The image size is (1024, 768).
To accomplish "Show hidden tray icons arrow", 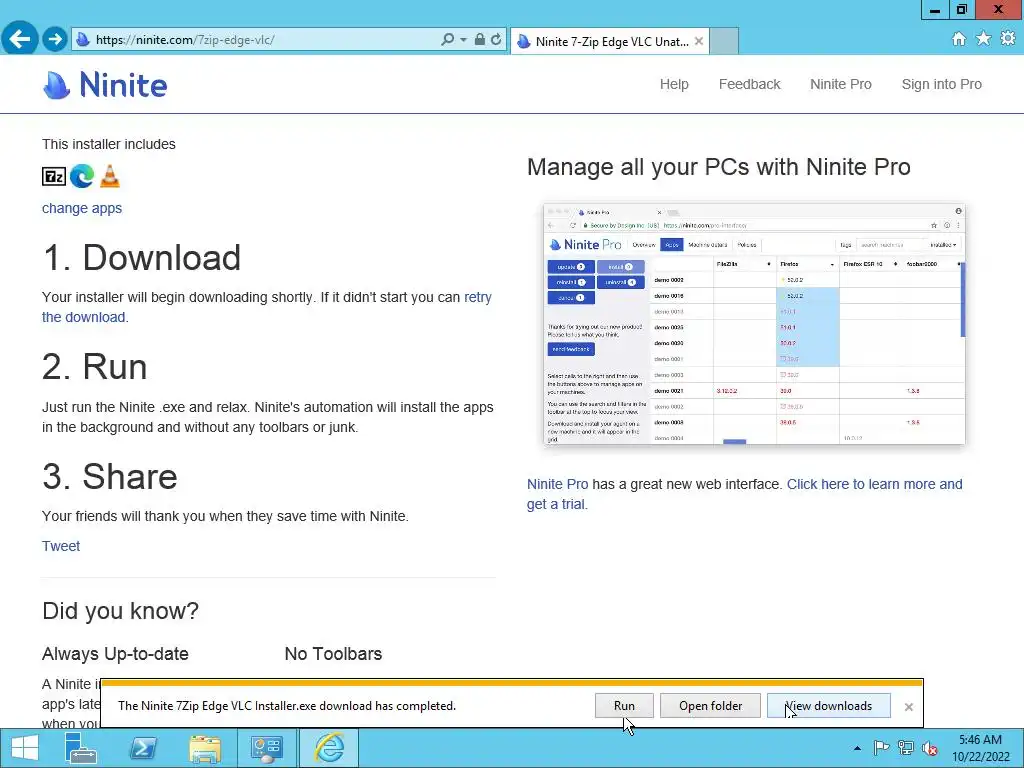I will (857, 748).
